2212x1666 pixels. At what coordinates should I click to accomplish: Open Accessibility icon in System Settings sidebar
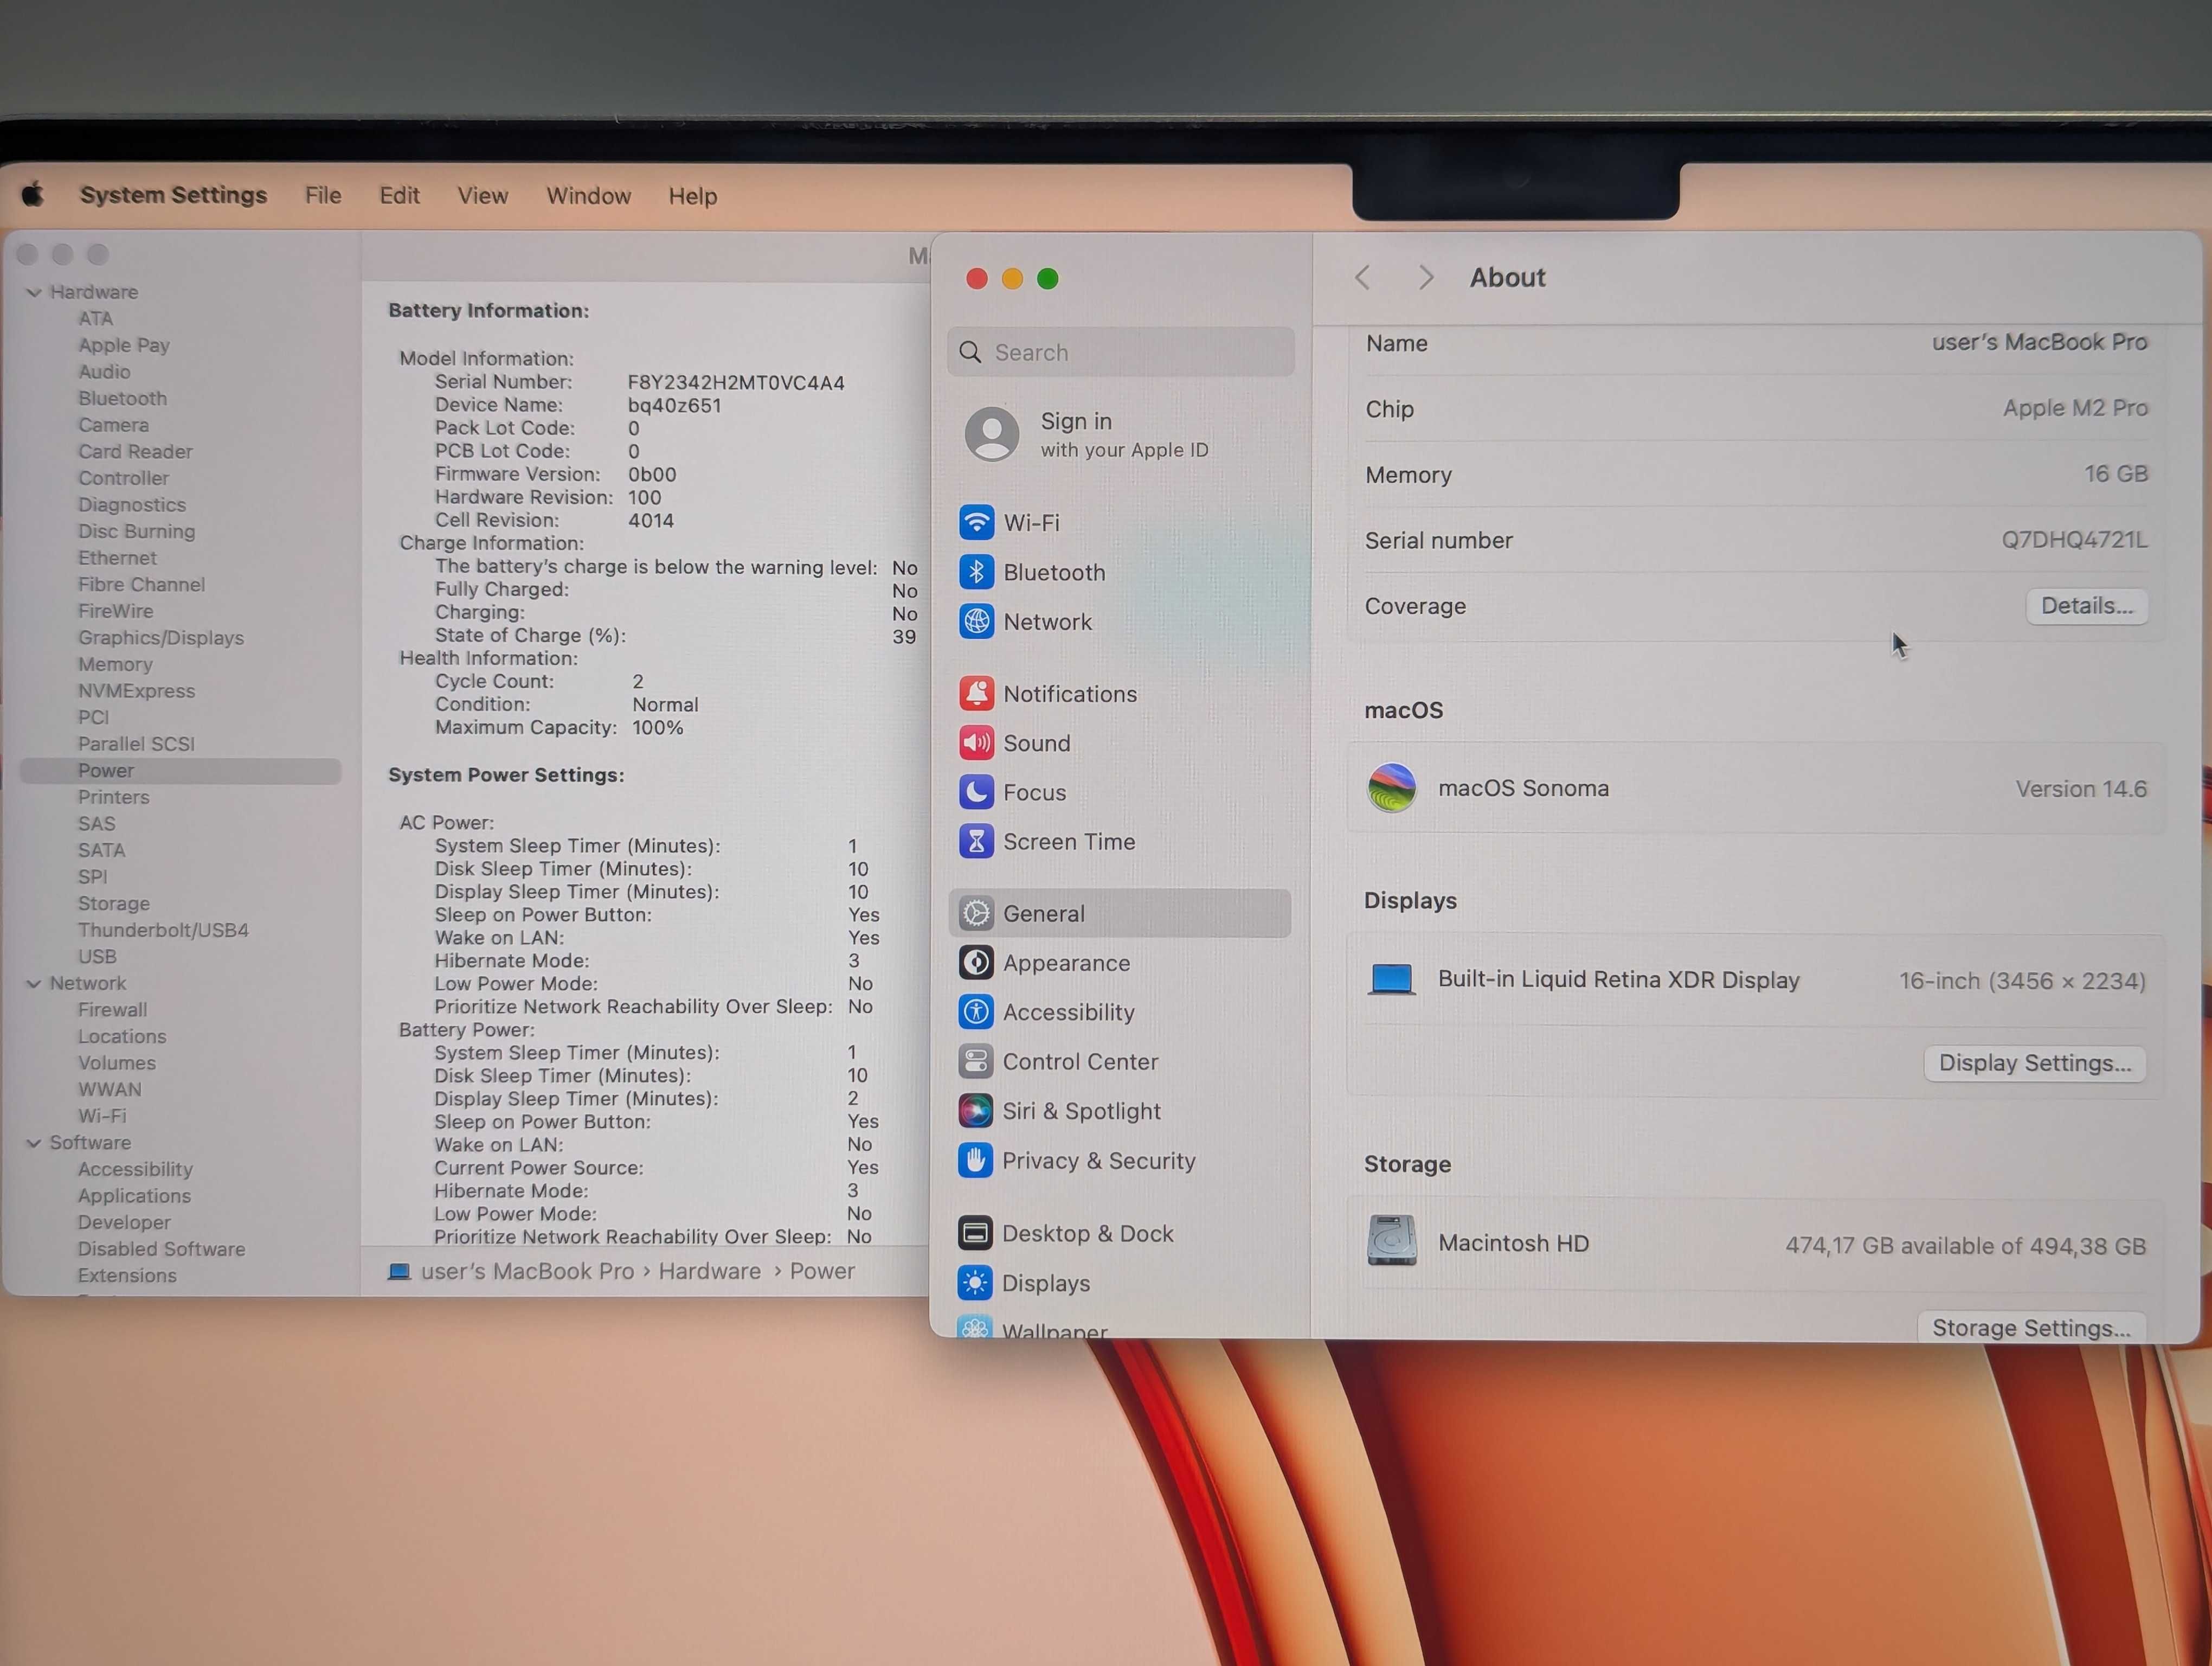point(976,1011)
